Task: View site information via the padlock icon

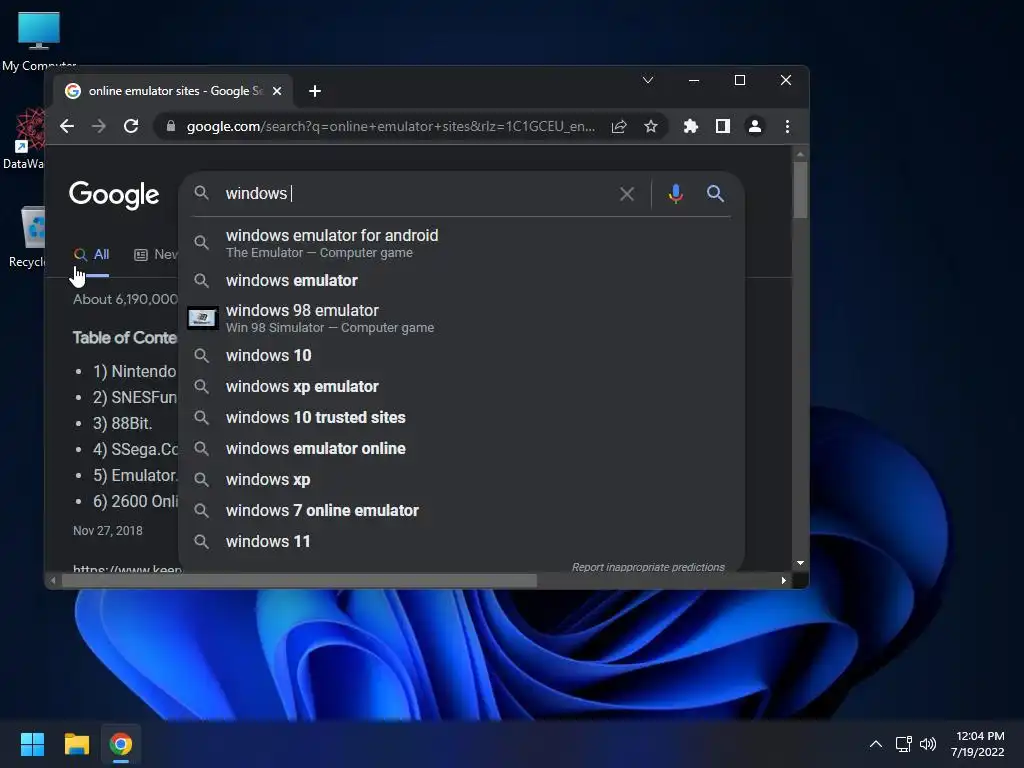Action: [170, 126]
